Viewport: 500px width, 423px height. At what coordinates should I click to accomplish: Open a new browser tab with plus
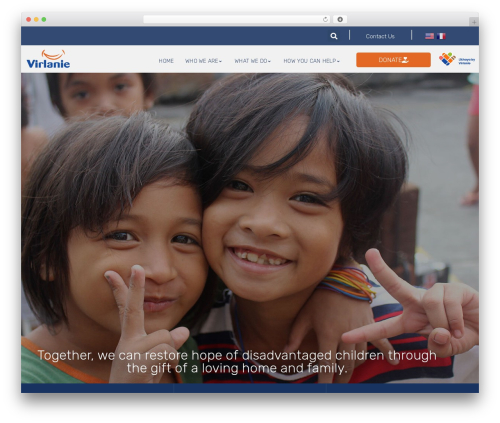point(474,22)
